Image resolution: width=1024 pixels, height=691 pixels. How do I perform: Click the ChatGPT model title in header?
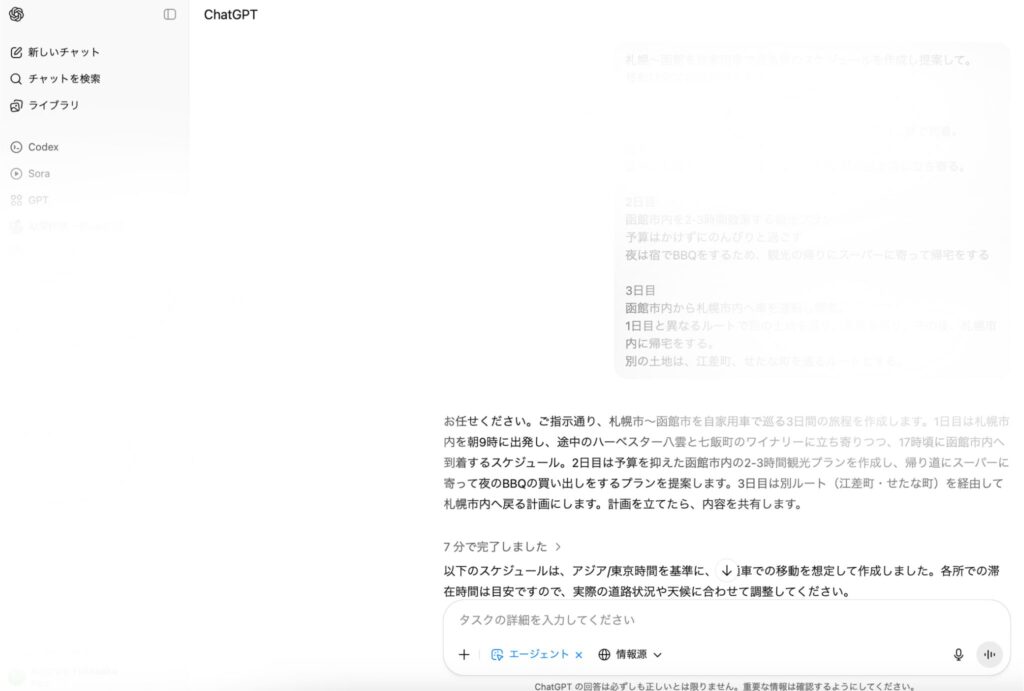tap(231, 15)
